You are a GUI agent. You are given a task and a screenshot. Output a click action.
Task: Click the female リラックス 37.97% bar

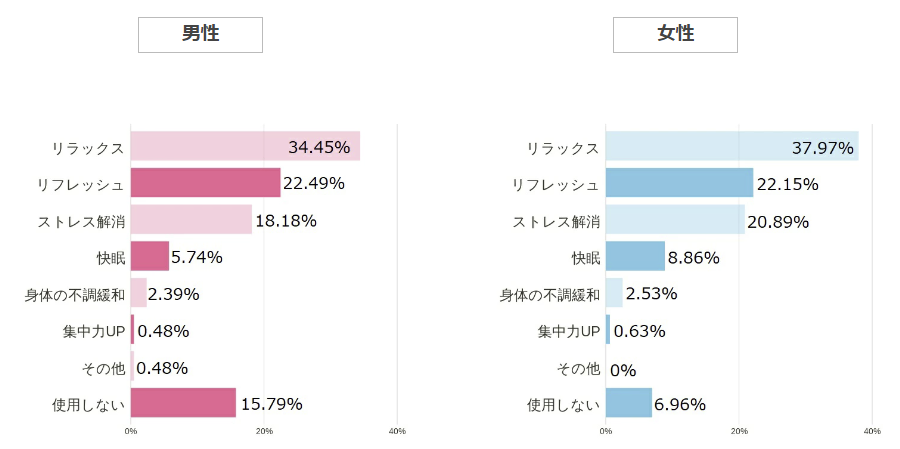[731, 147]
